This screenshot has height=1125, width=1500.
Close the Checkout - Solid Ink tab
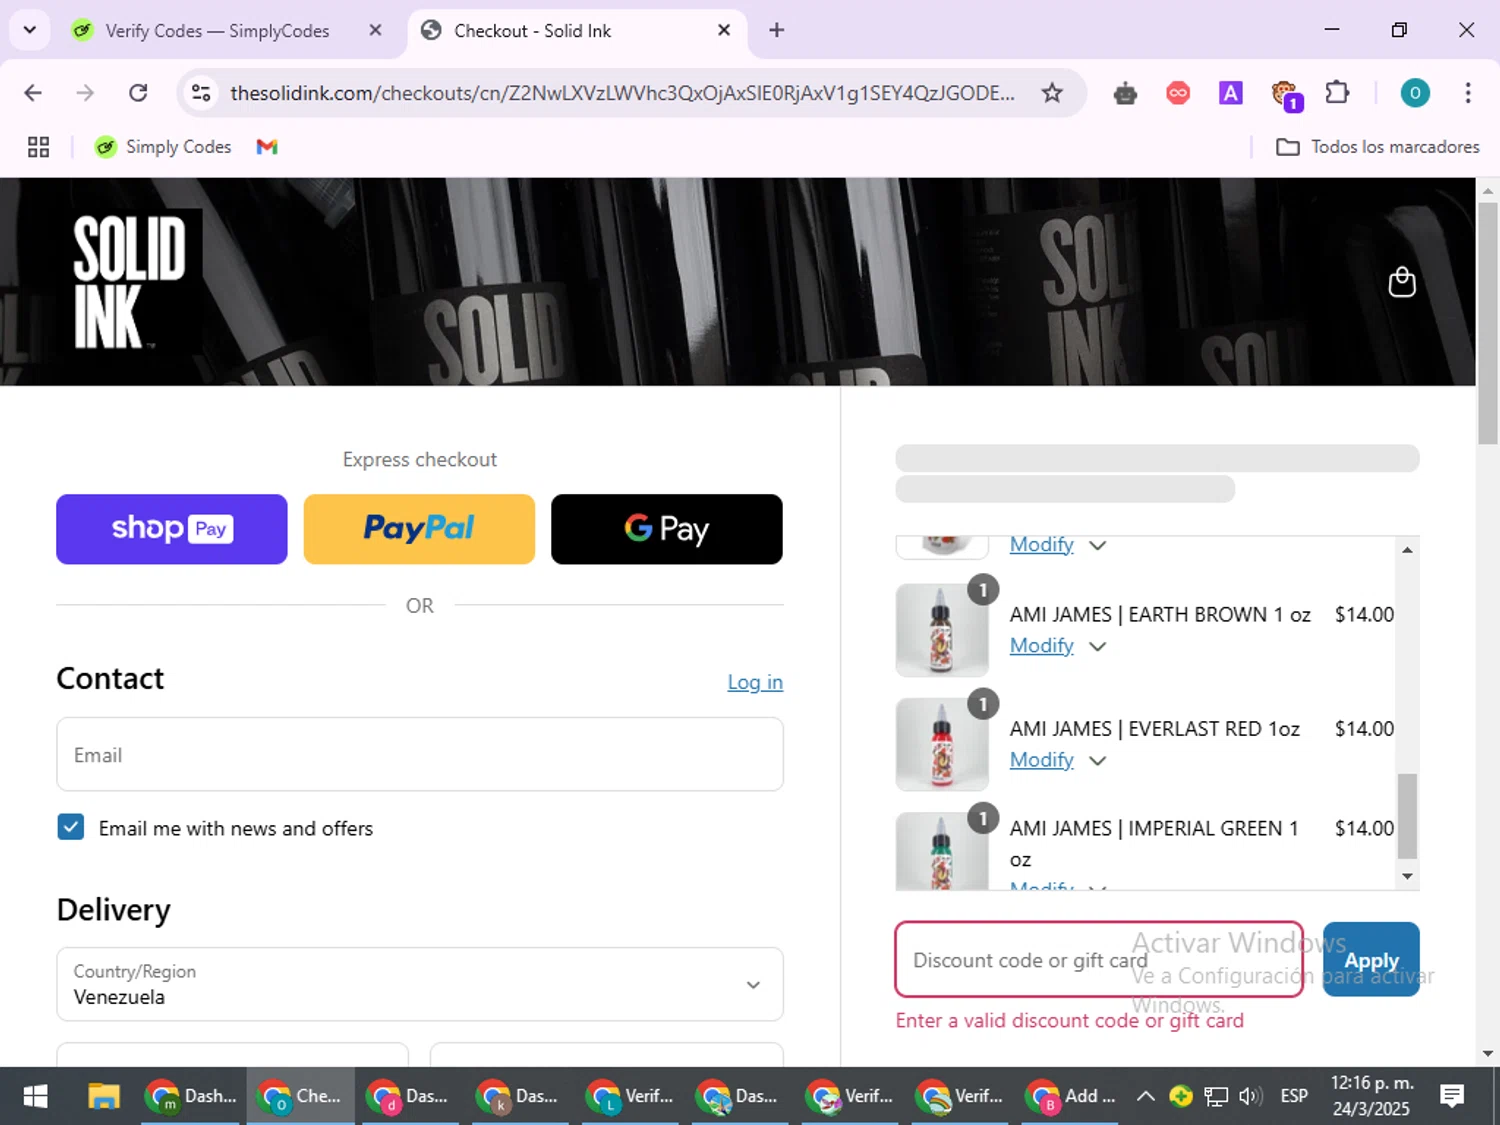(724, 30)
